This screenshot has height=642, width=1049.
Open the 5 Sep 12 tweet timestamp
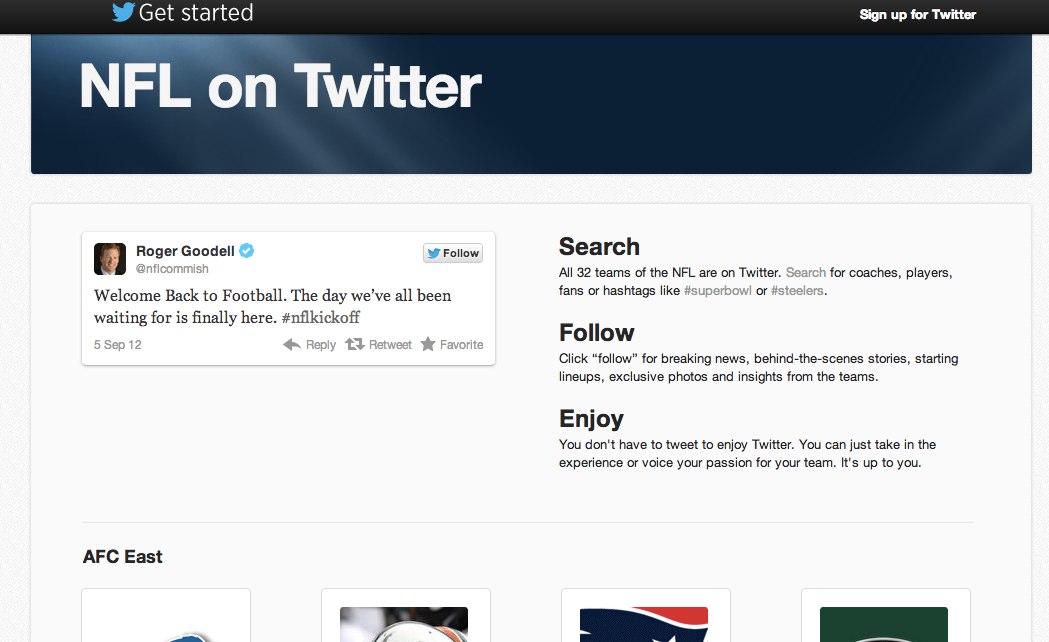point(118,344)
